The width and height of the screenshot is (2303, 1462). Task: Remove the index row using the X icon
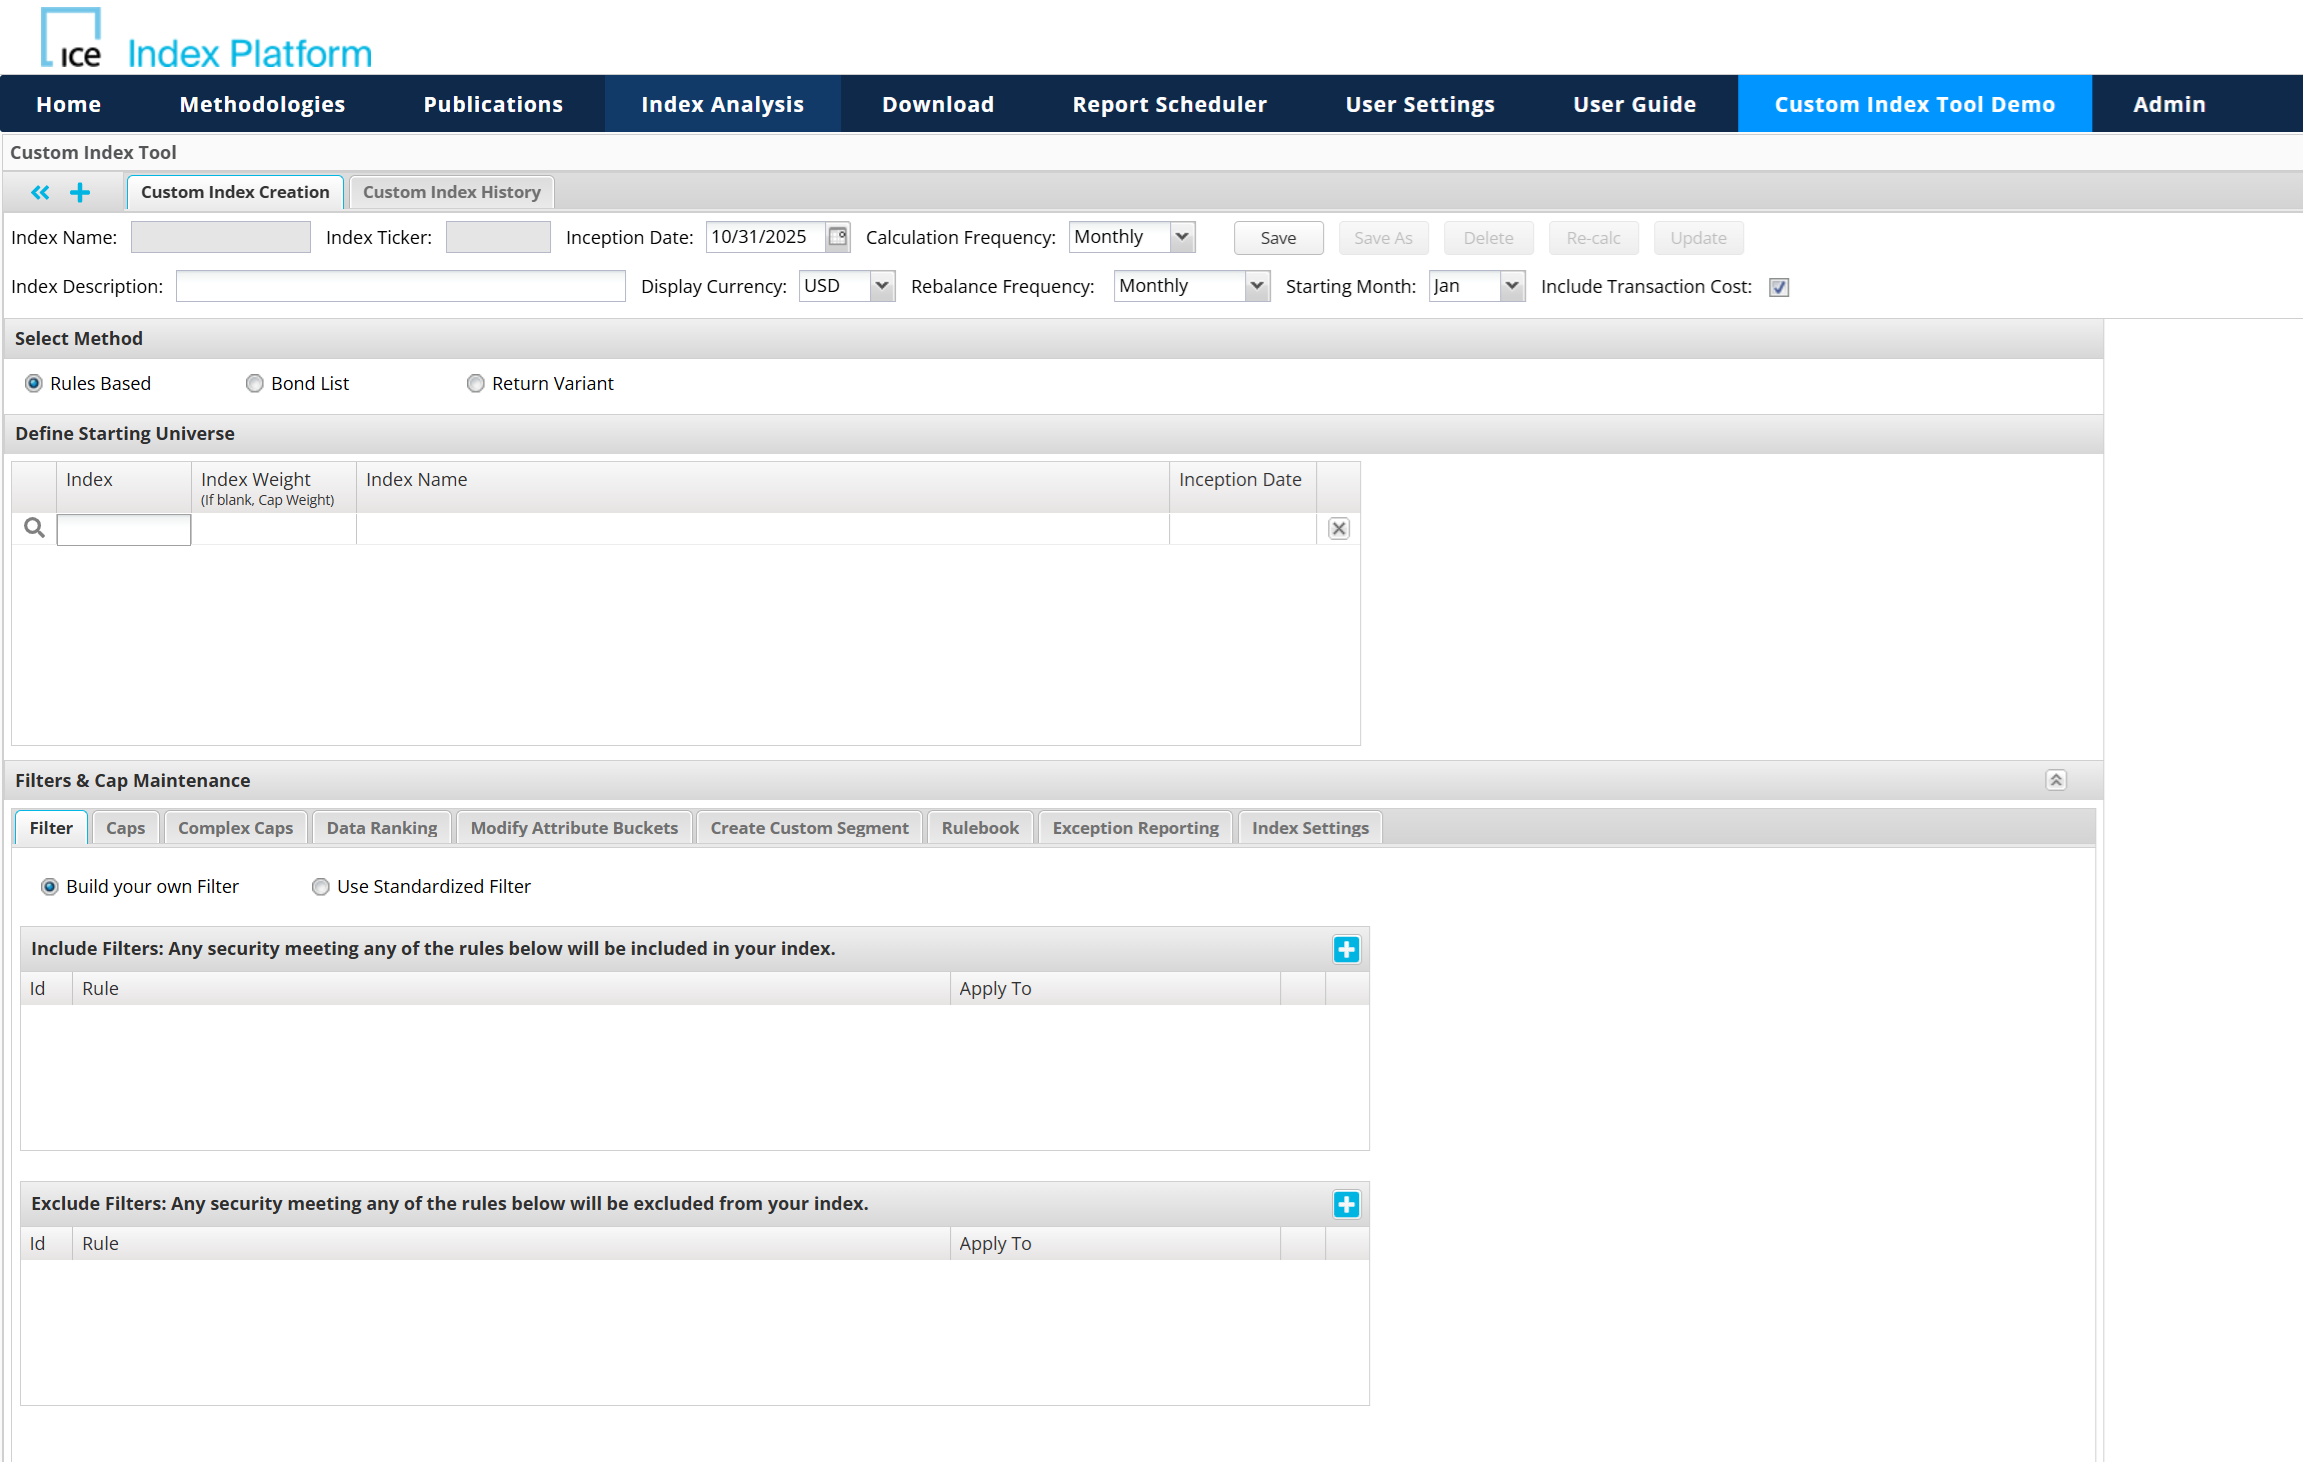[1338, 528]
